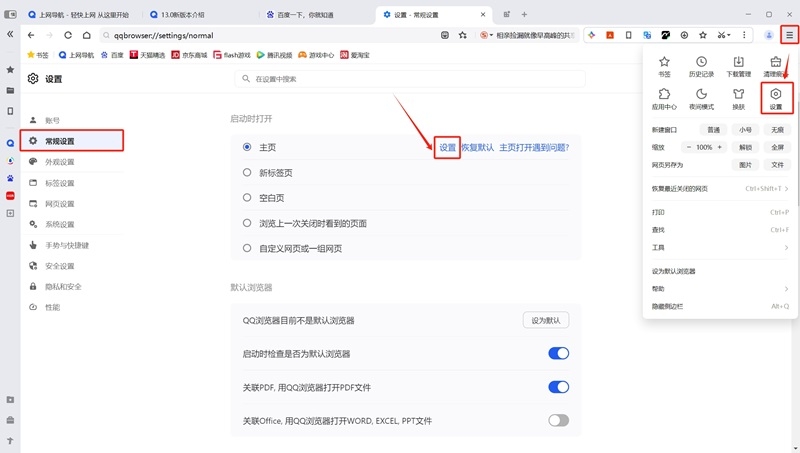This screenshot has height=453, width=800.
Task: Enable 关联Office file association switch
Action: pyautogui.click(x=558, y=420)
